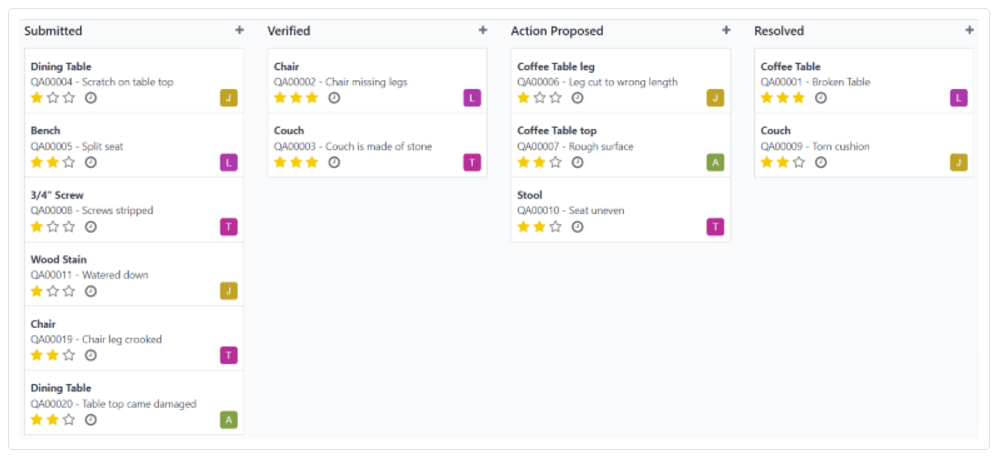Add a new card in Submitted column

(239, 30)
